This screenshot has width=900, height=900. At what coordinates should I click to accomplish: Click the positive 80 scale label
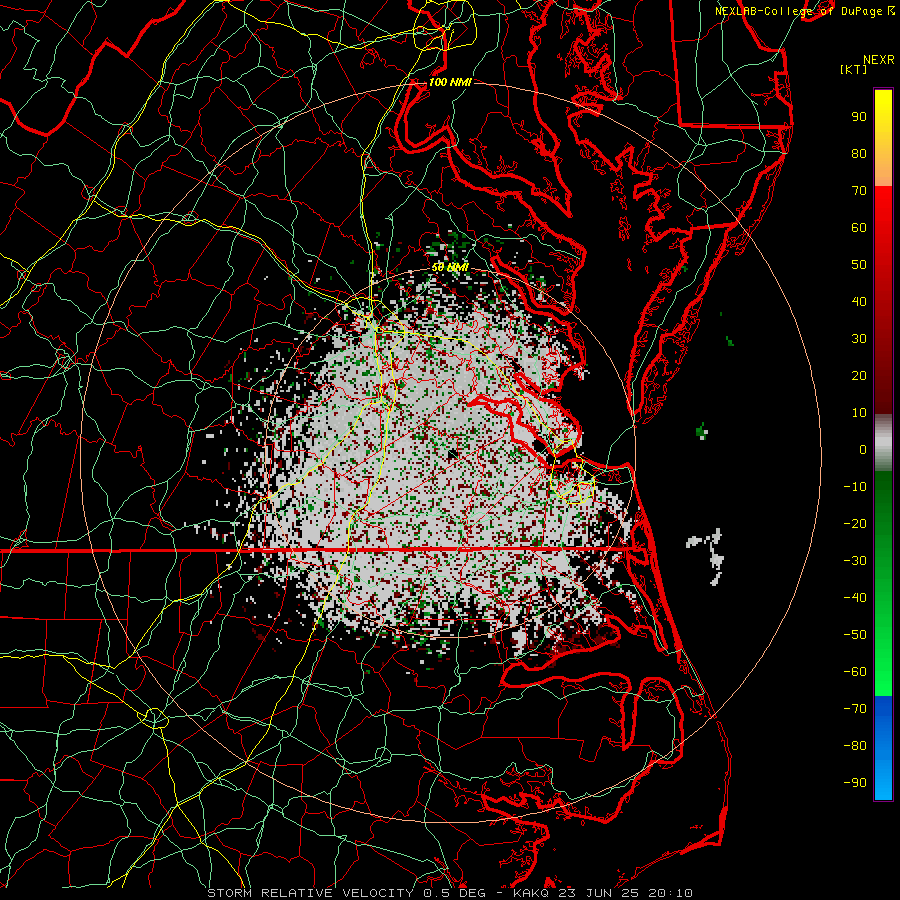pos(859,154)
